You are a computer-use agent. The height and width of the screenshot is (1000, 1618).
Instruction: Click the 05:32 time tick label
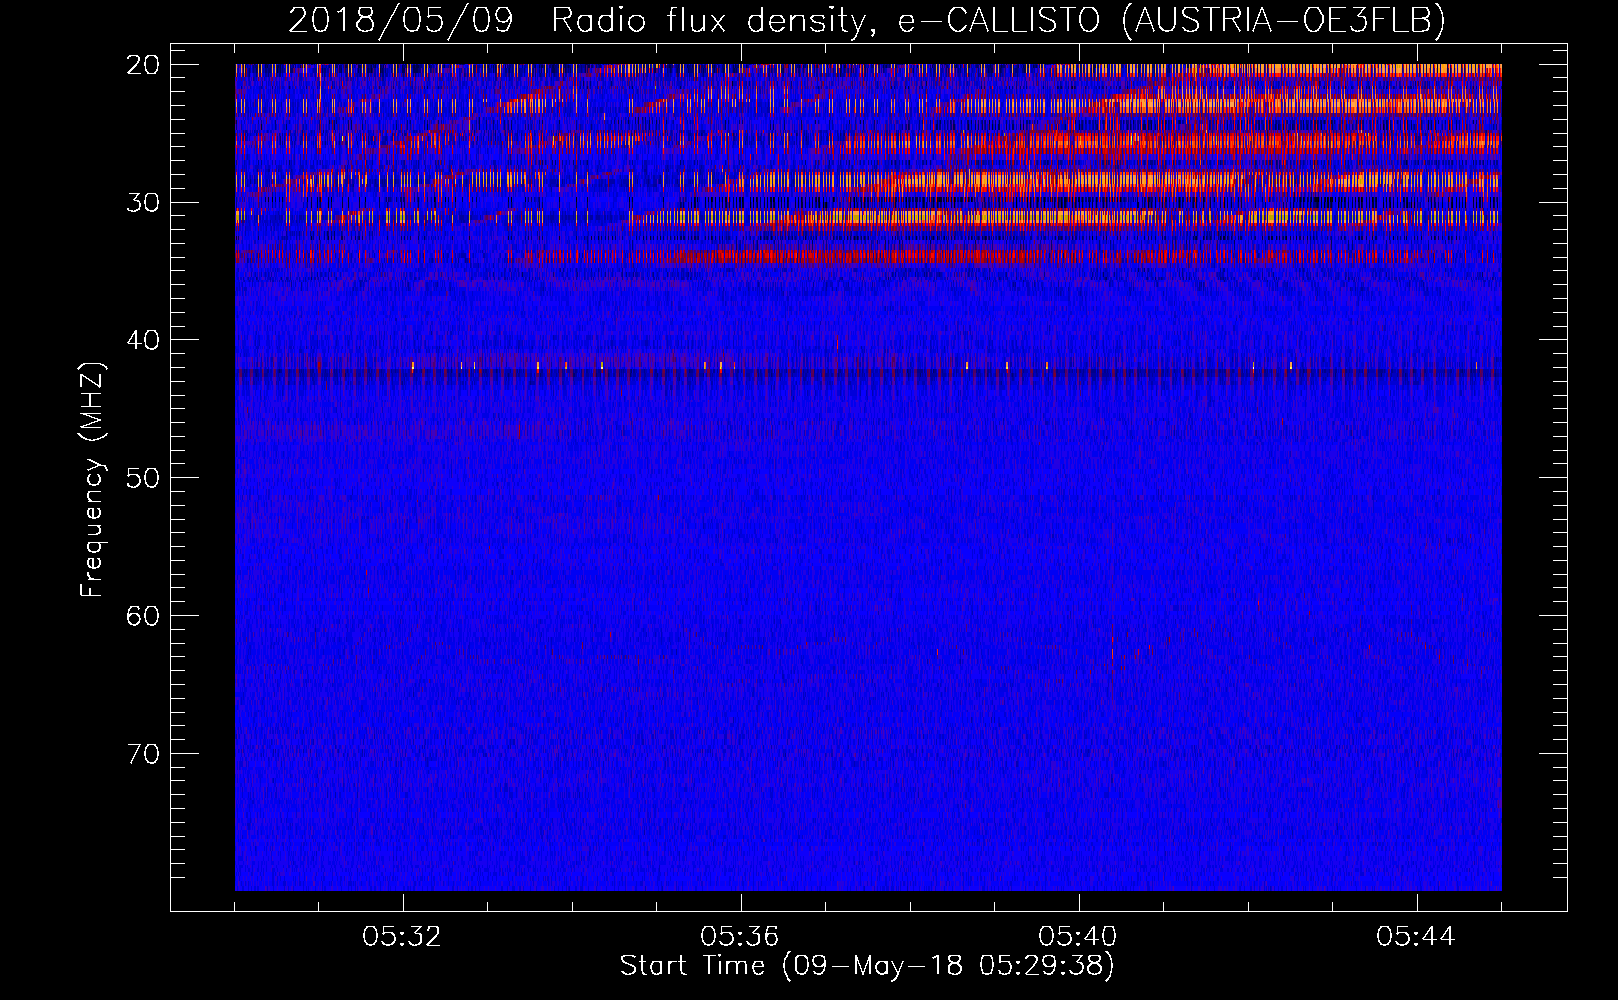click(403, 937)
